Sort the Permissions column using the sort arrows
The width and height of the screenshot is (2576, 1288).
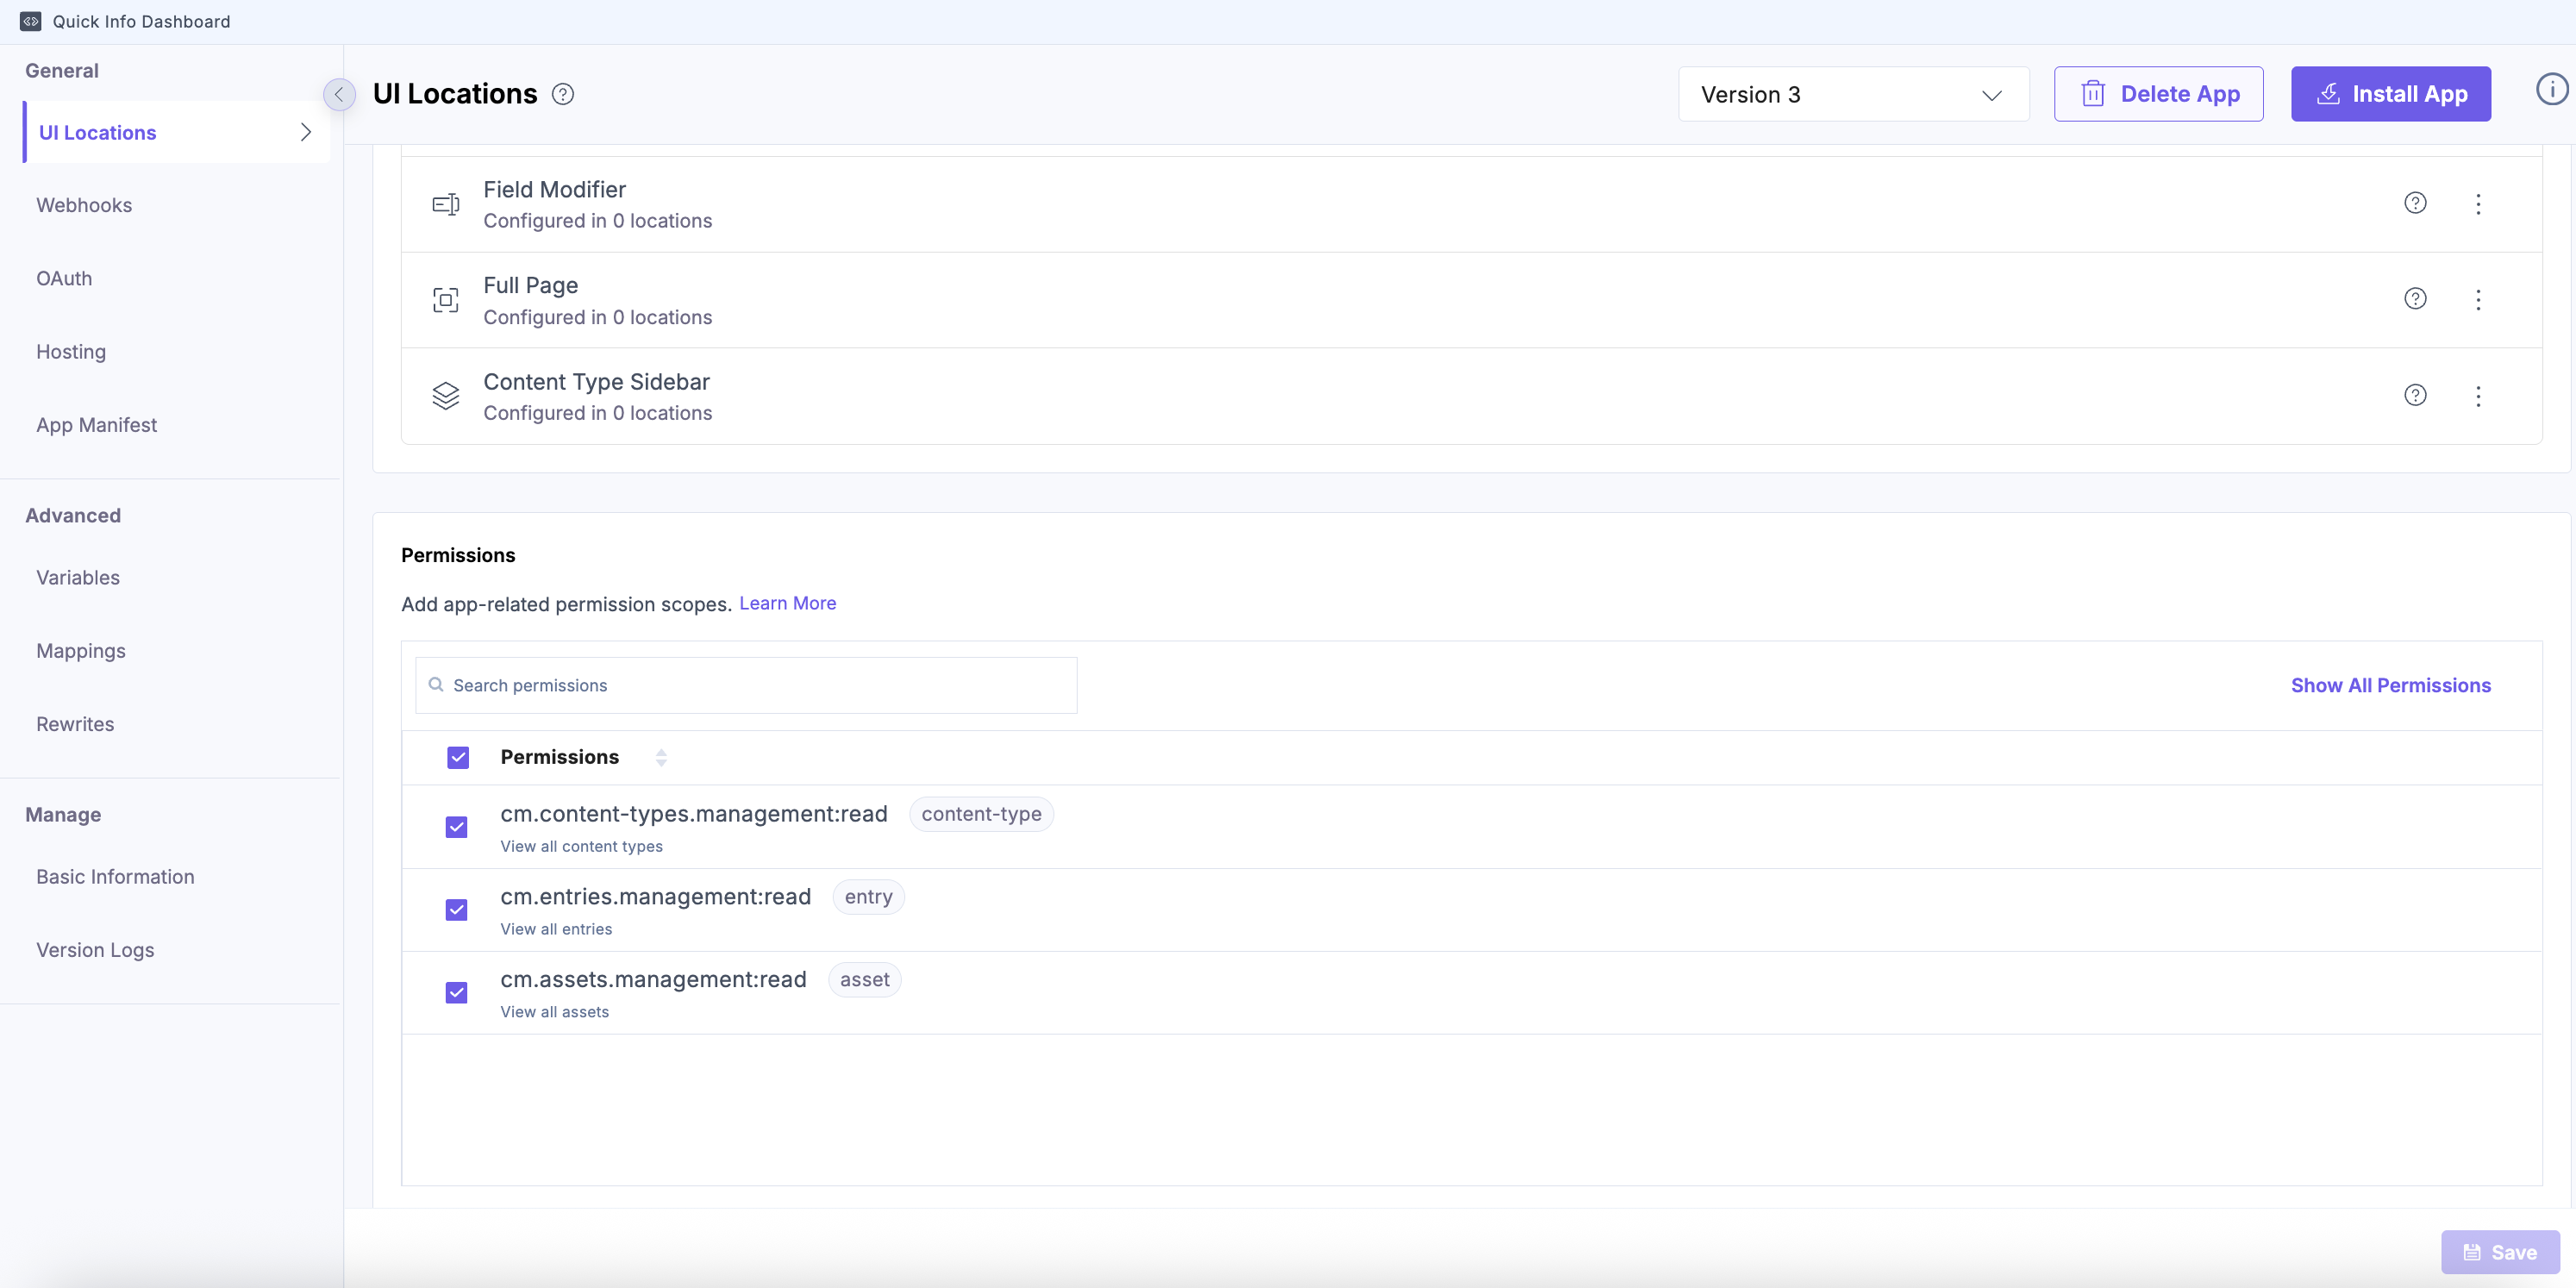(x=661, y=758)
